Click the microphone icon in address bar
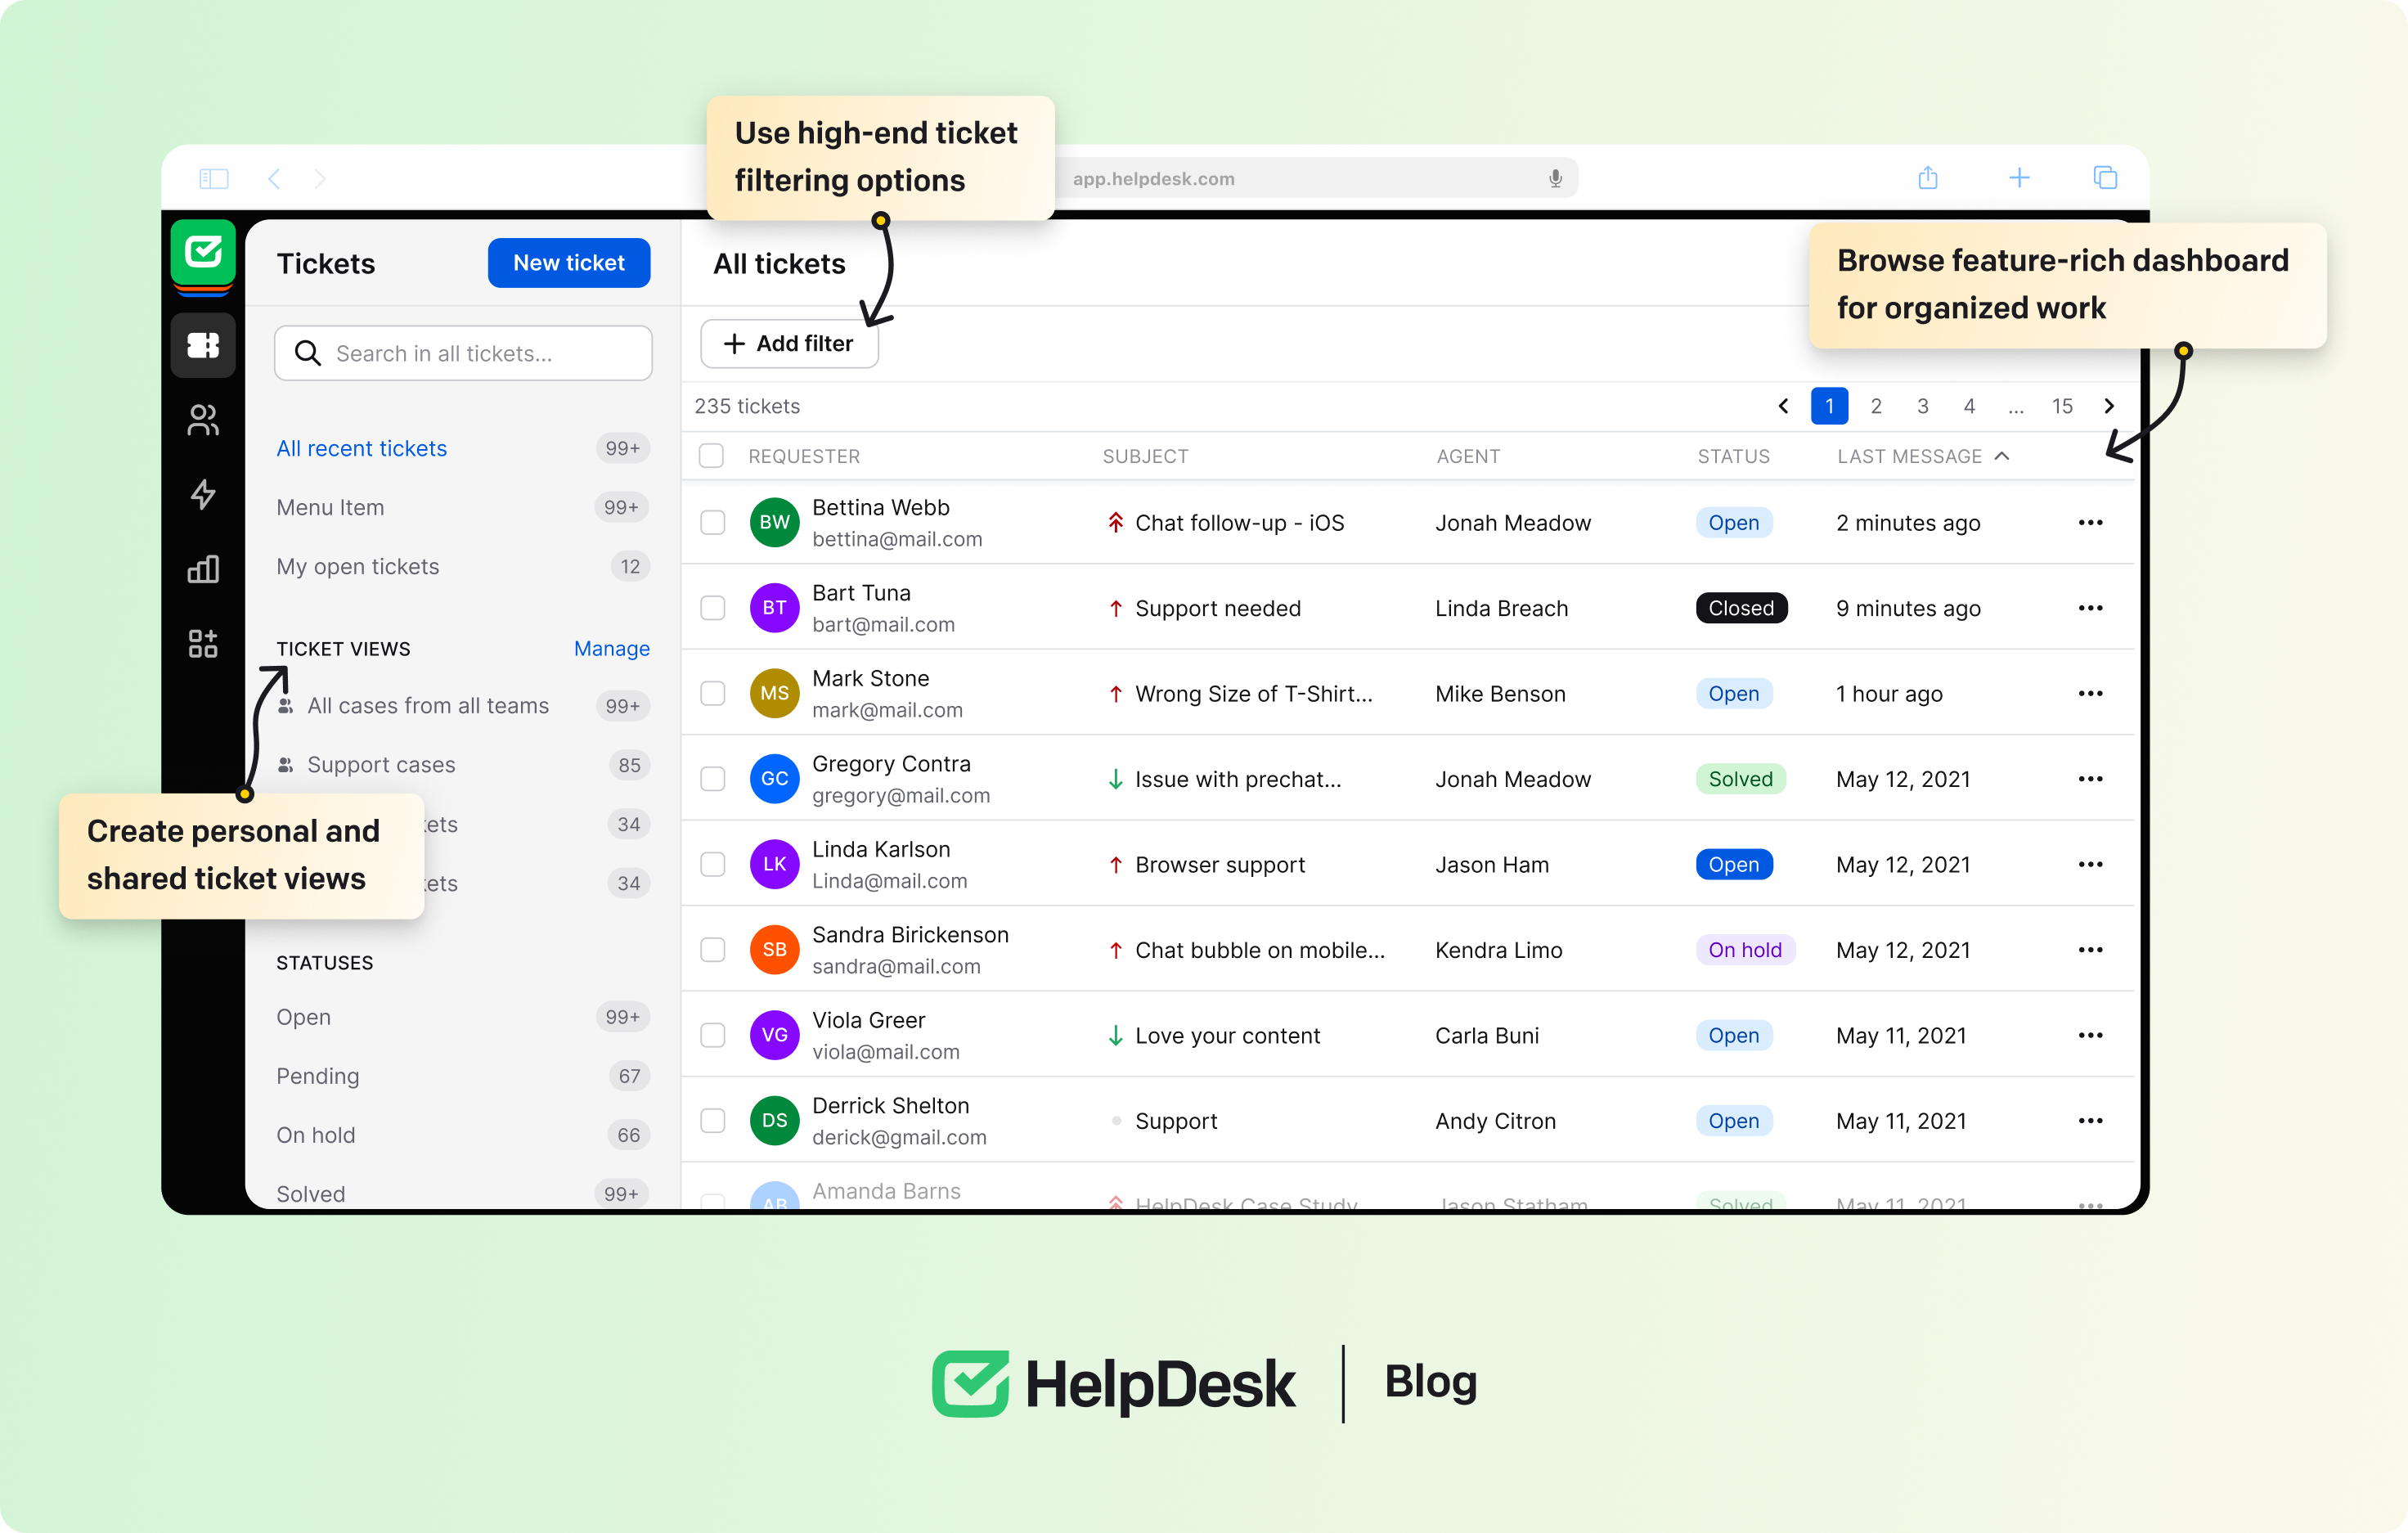 (x=1555, y=179)
